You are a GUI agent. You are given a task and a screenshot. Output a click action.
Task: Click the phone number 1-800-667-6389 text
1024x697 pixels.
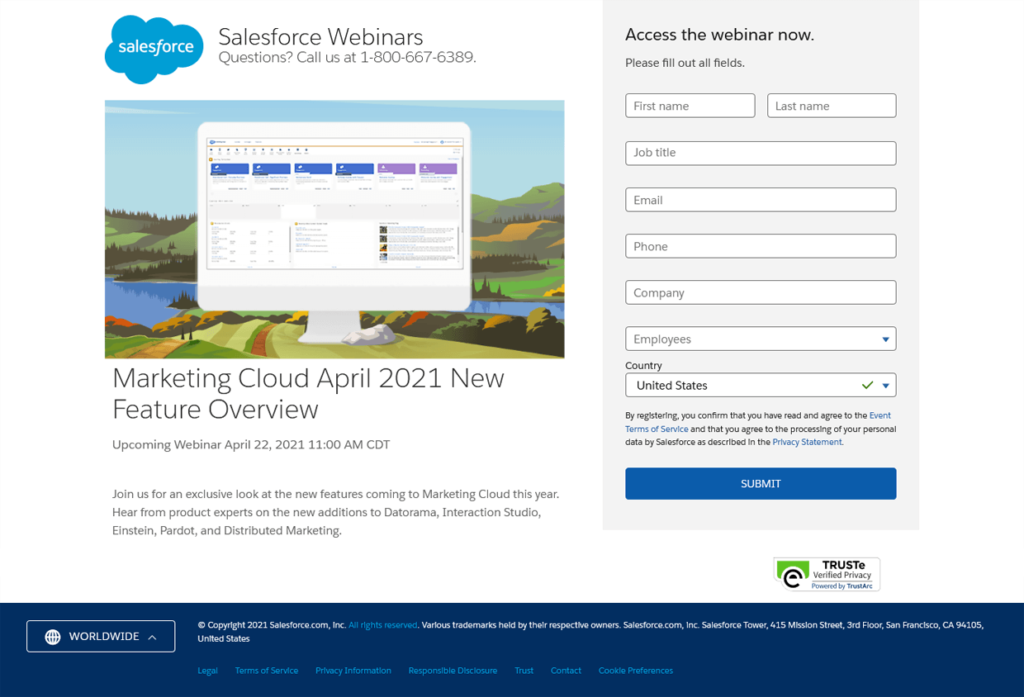pos(417,57)
